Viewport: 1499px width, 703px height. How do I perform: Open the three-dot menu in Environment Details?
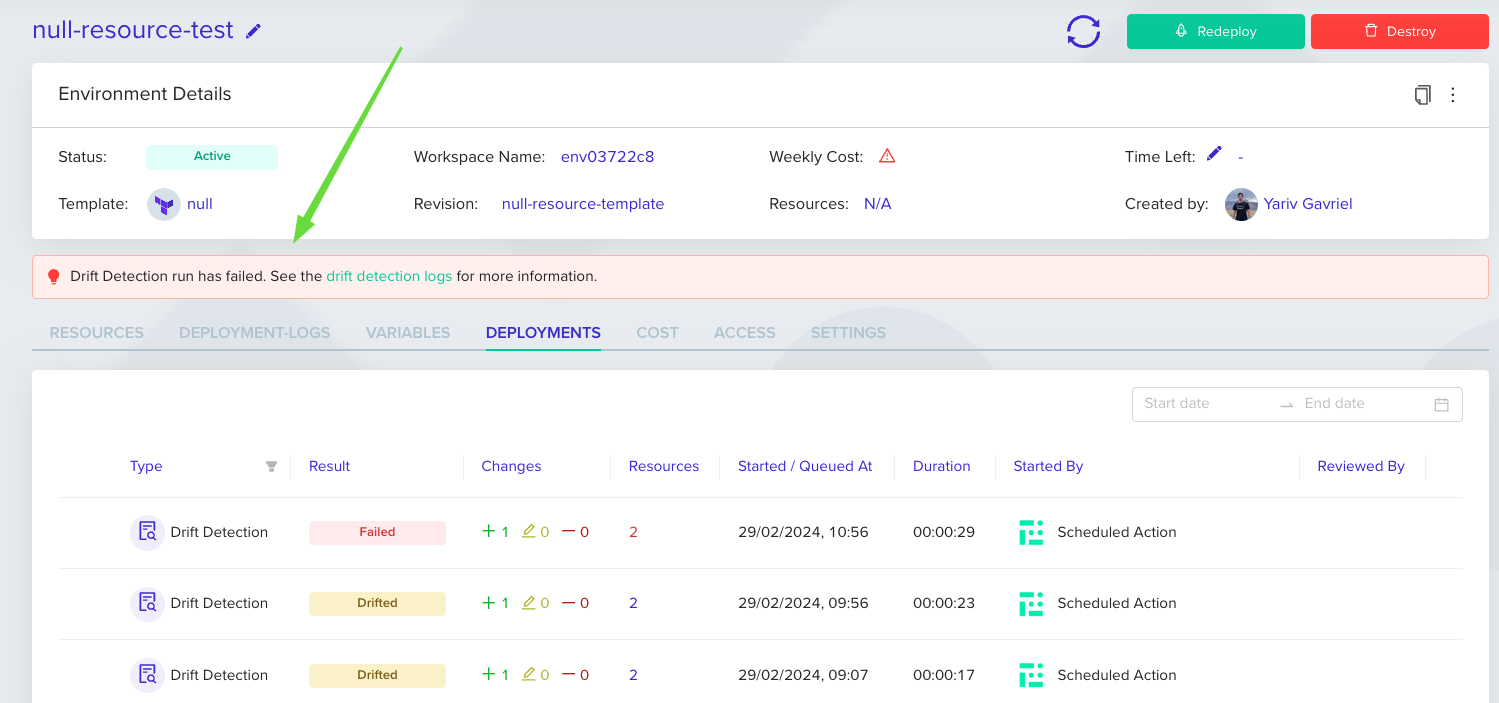(x=1453, y=95)
